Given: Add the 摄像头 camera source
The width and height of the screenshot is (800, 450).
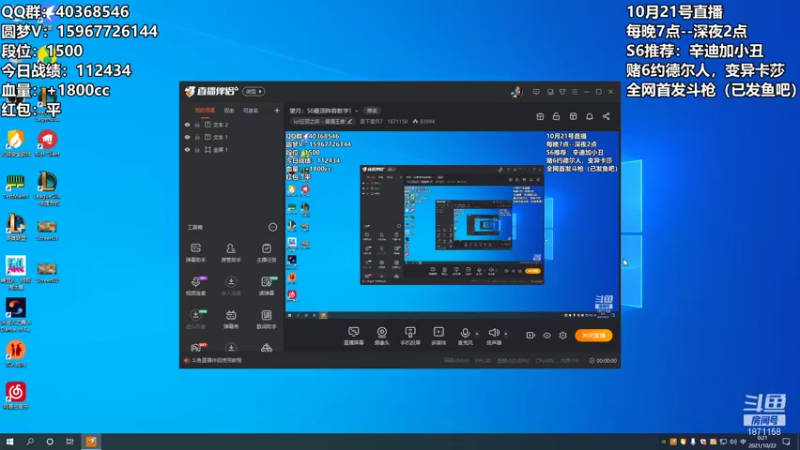Looking at the screenshot, I should (382, 336).
